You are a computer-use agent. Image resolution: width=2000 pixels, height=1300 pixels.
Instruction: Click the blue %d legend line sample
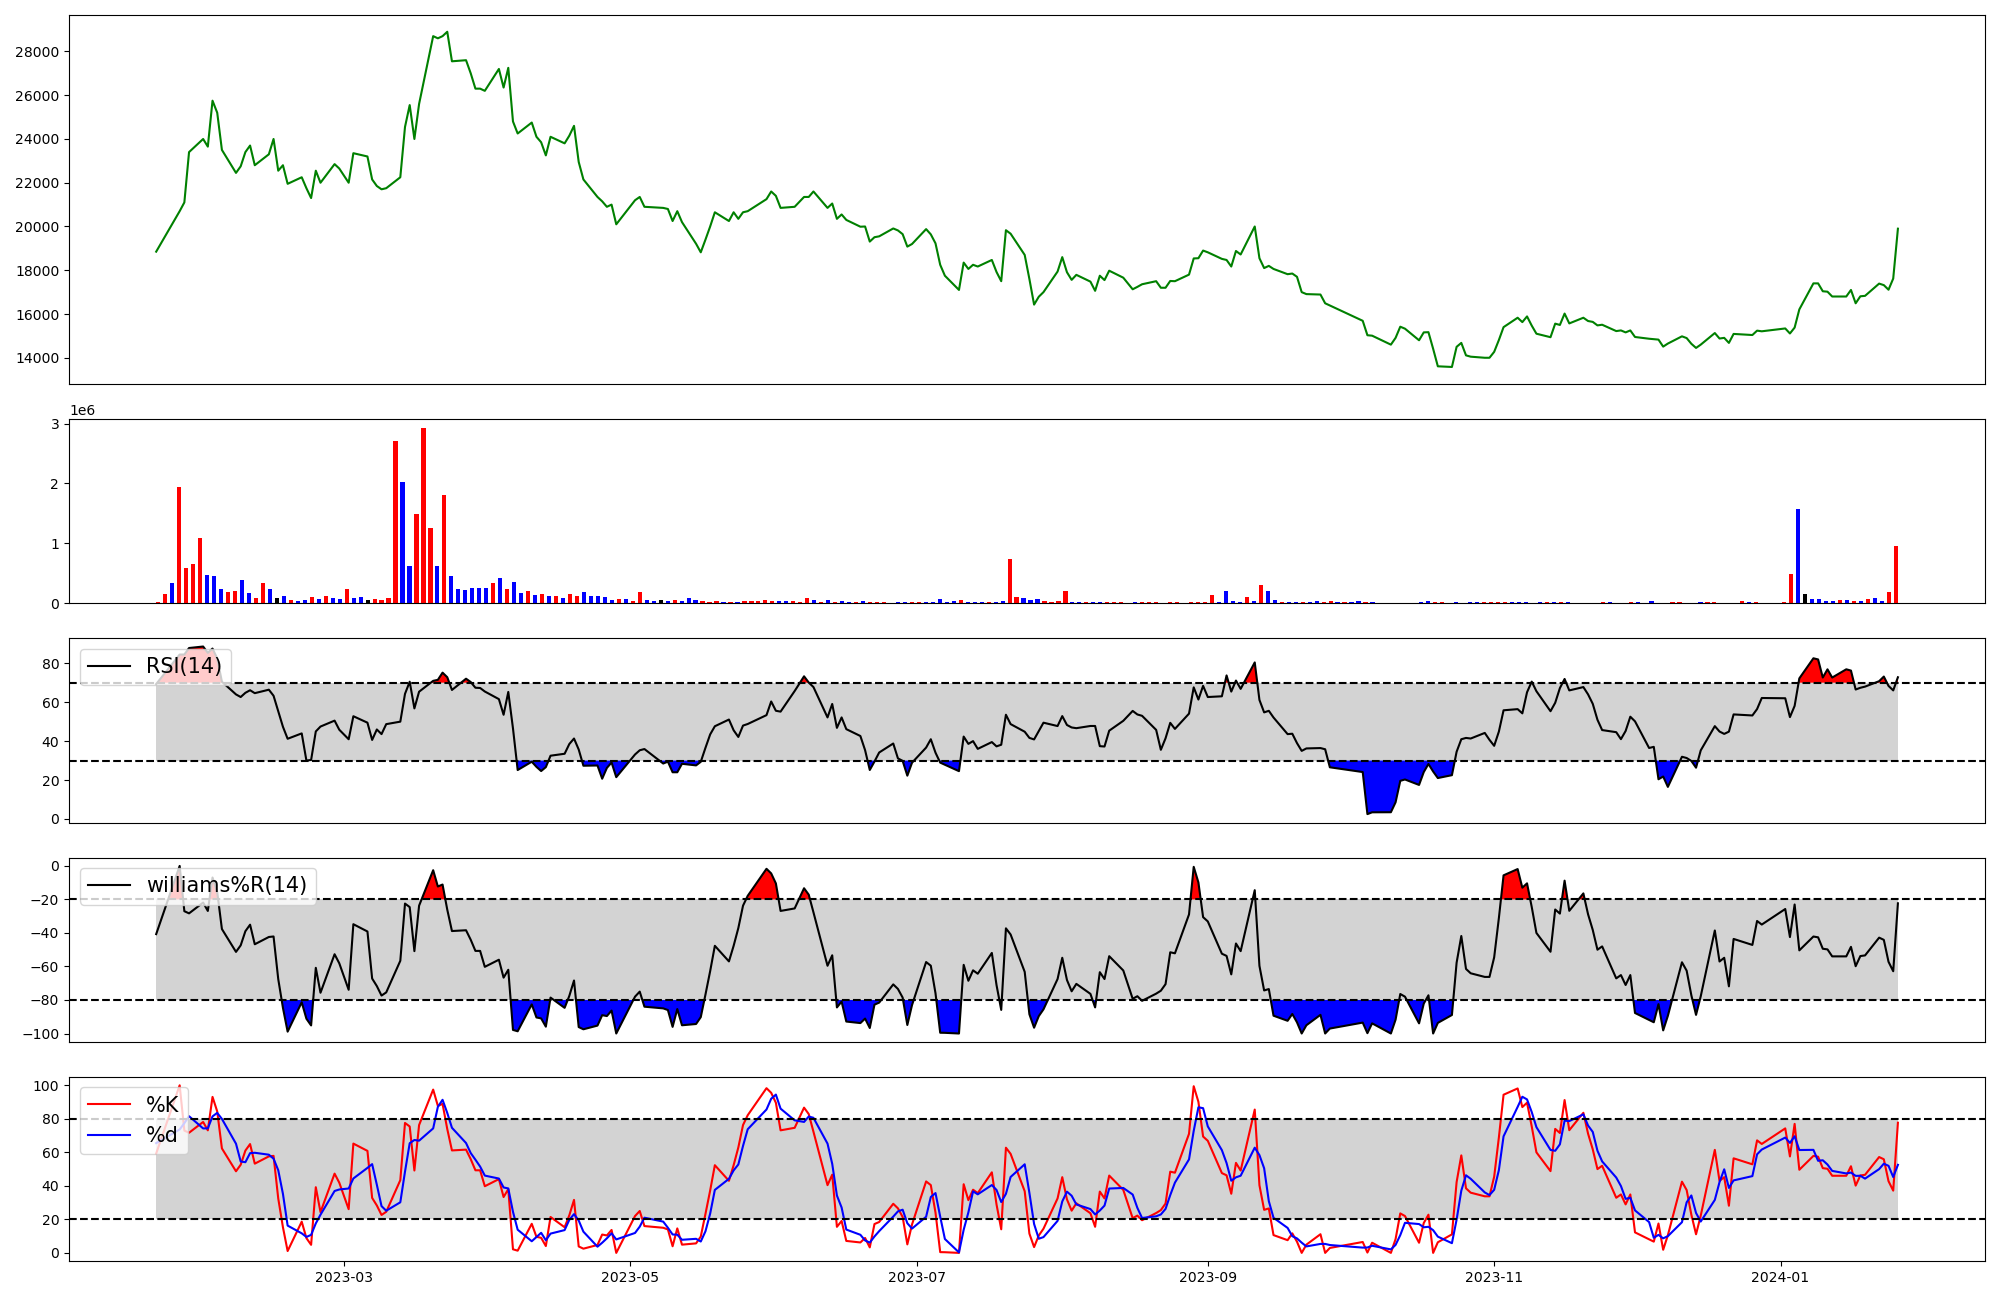click(x=109, y=1135)
